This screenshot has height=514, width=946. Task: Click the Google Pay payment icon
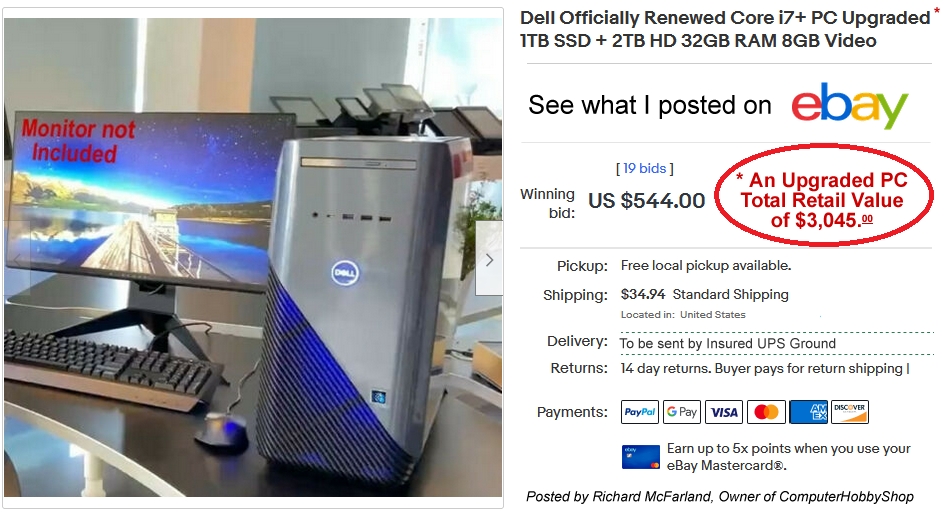point(682,412)
